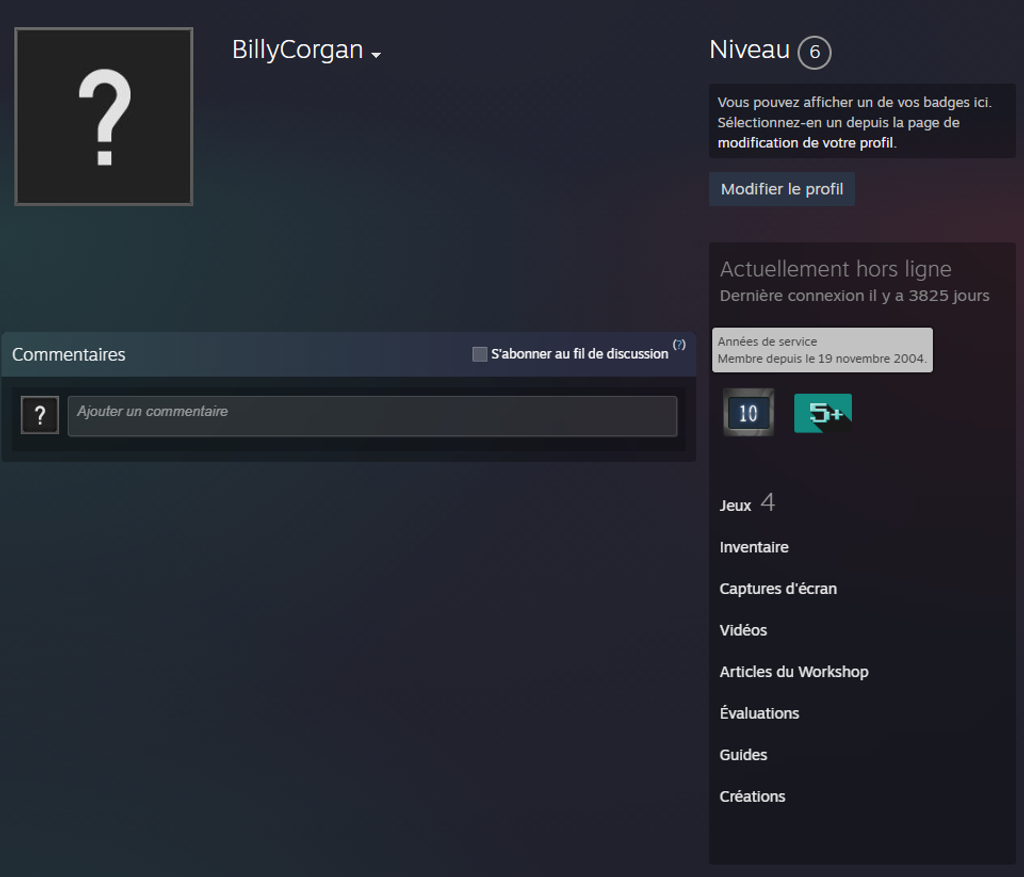Screen dimensions: 1024x877
Task: Click the (?) help icon beside subscription
Action: click(x=679, y=345)
